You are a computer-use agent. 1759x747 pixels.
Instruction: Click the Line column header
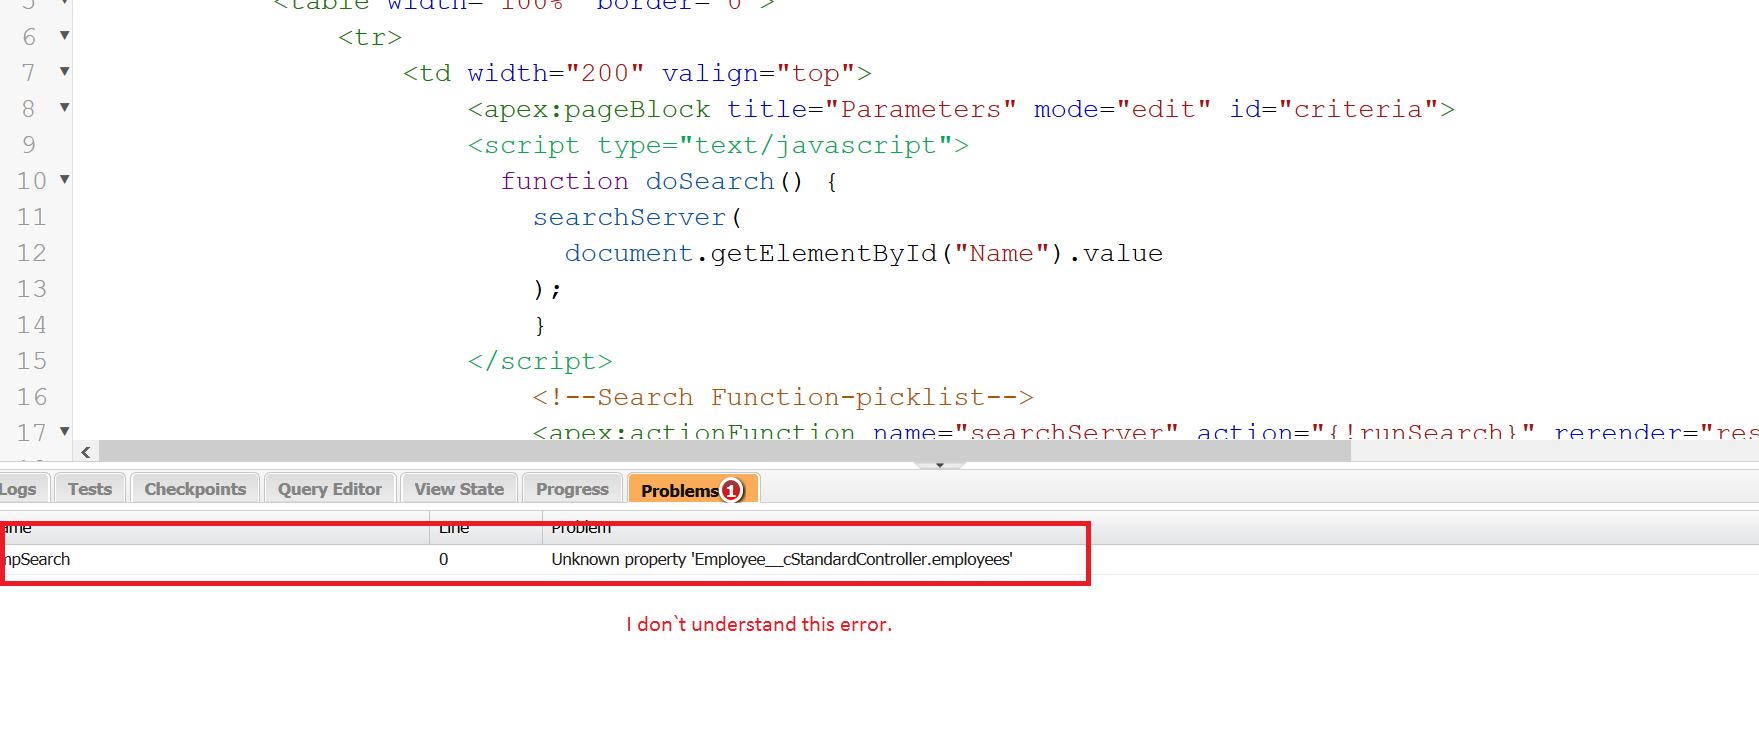pyautogui.click(x=454, y=528)
